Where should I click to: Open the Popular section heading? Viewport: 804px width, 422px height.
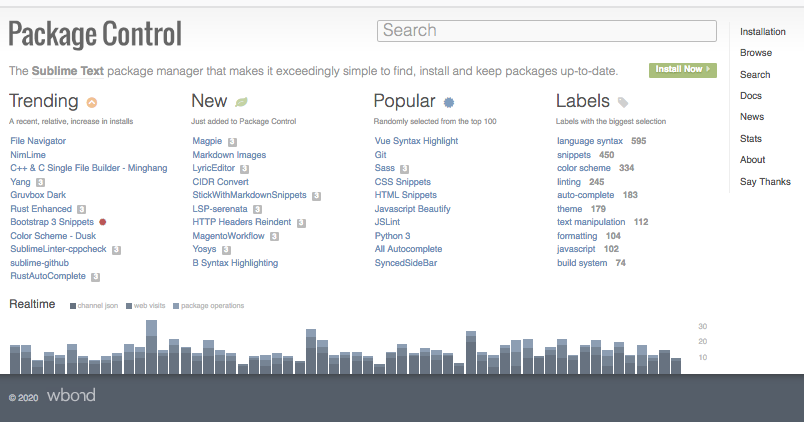[405, 101]
